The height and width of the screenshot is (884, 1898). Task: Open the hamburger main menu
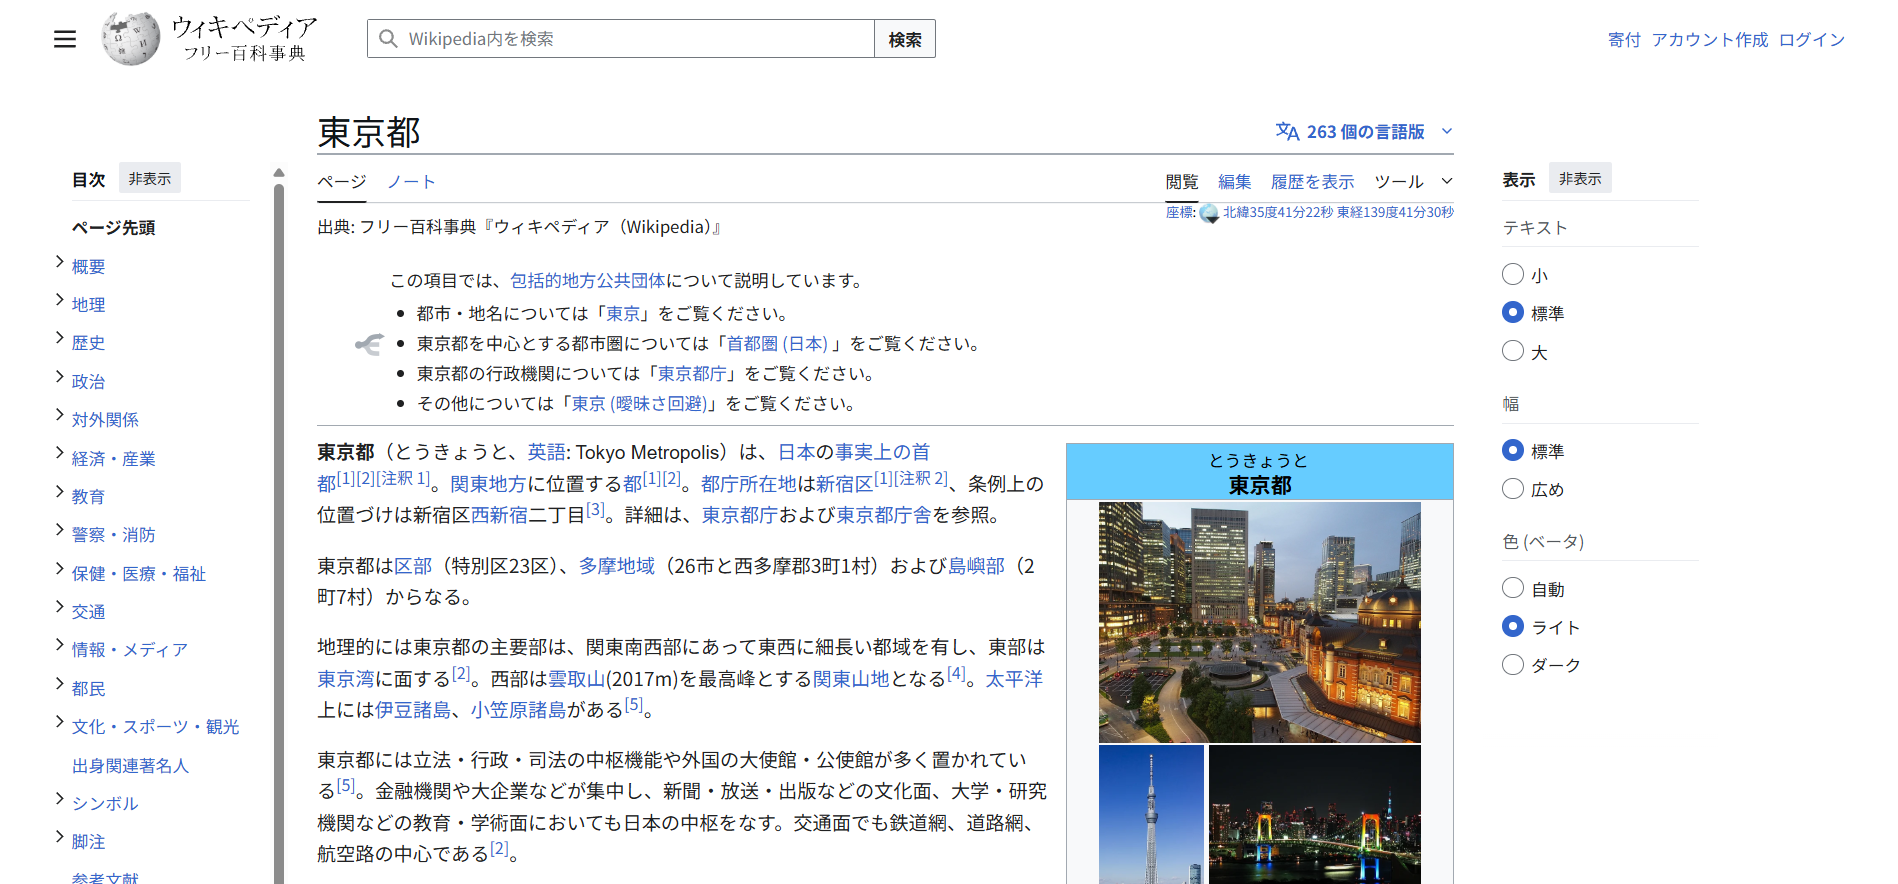tap(65, 39)
